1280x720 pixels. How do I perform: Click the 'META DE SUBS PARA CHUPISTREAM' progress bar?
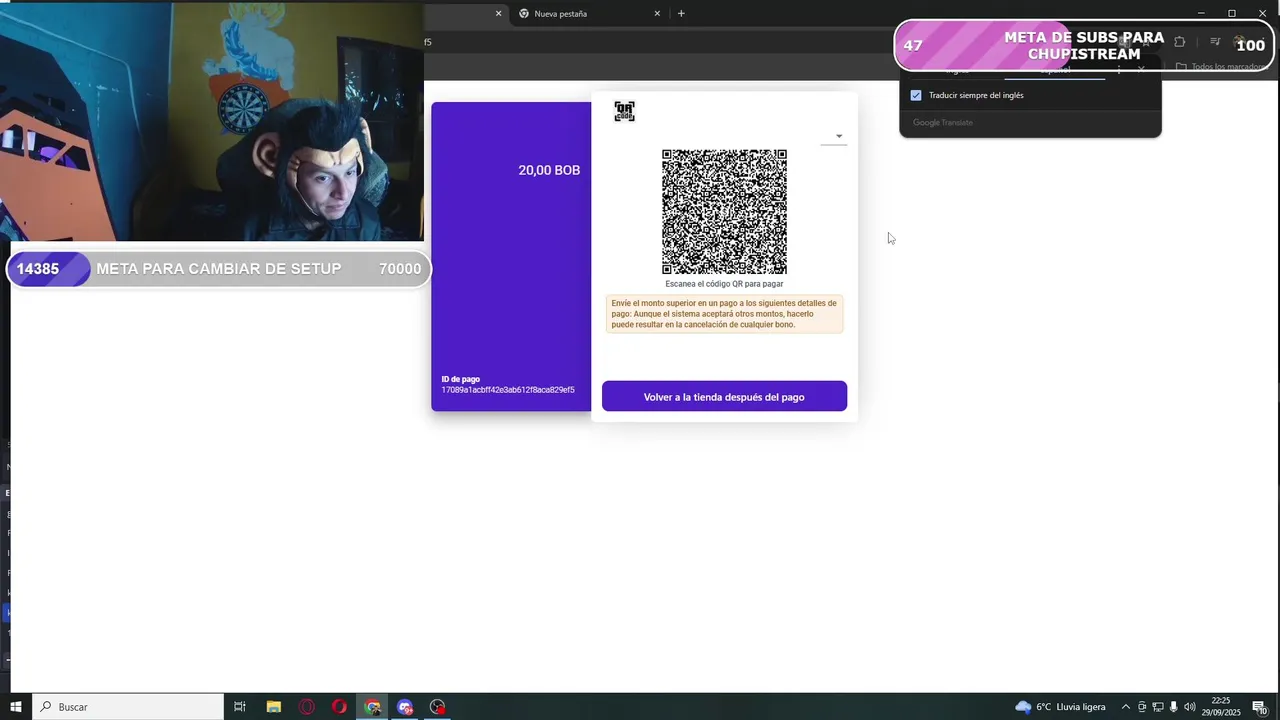[x=1083, y=45]
